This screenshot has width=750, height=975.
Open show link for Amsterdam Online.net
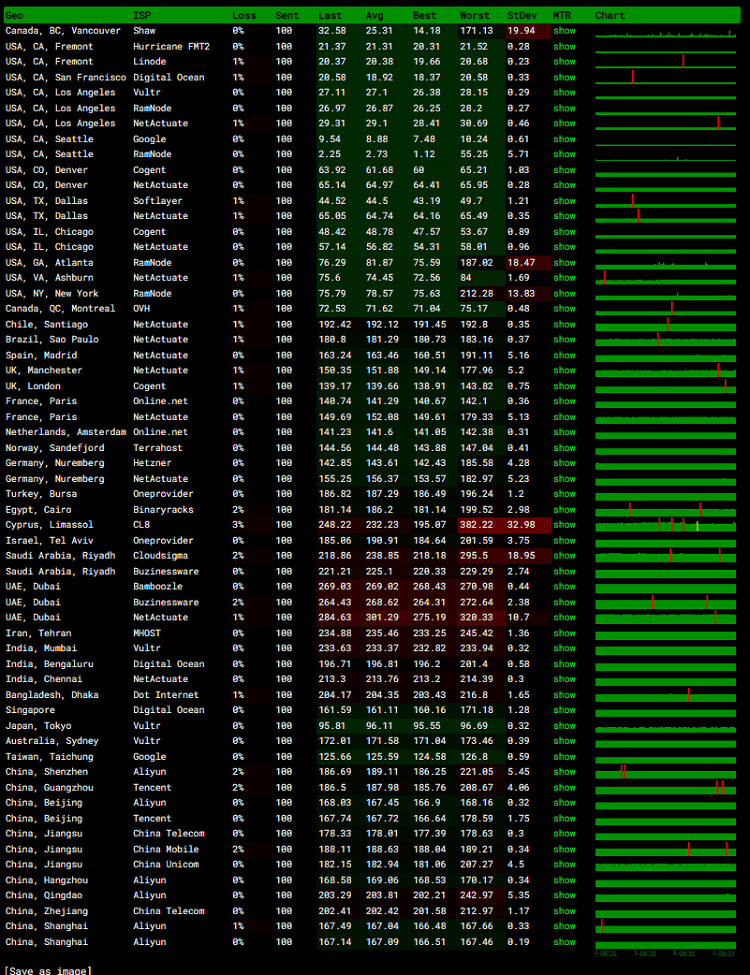564,432
